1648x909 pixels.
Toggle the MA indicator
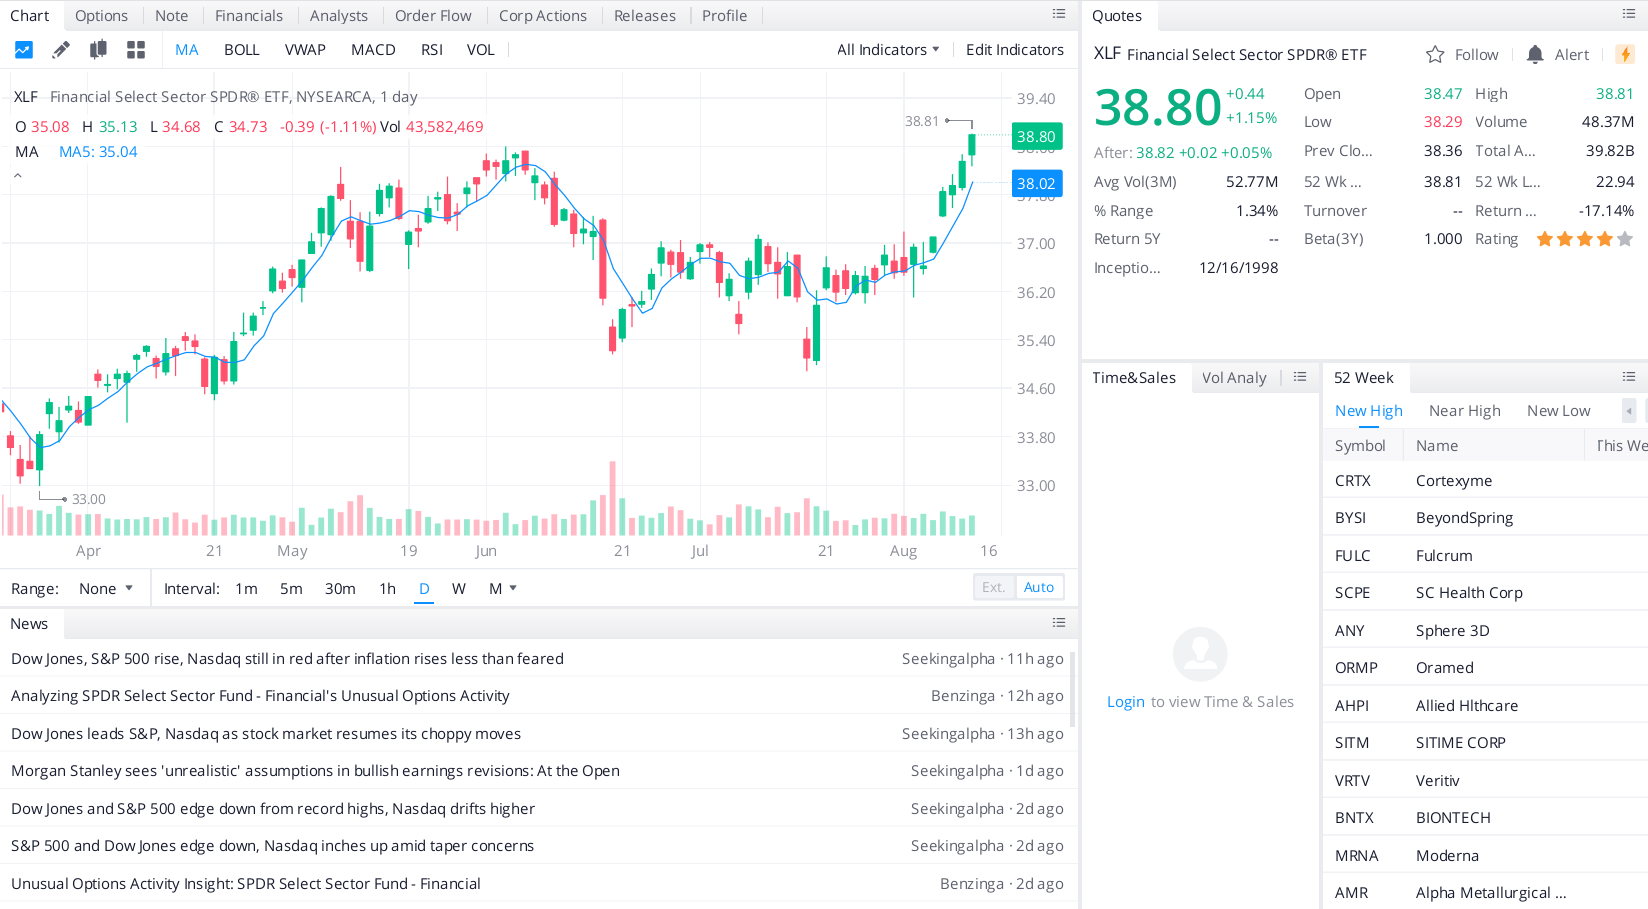tap(187, 50)
